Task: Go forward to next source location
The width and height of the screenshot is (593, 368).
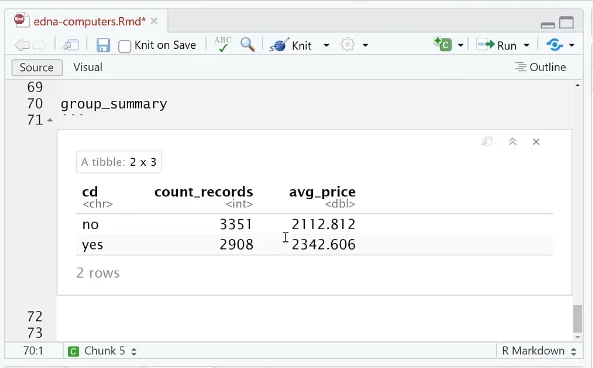Action: pyautogui.click(x=39, y=45)
